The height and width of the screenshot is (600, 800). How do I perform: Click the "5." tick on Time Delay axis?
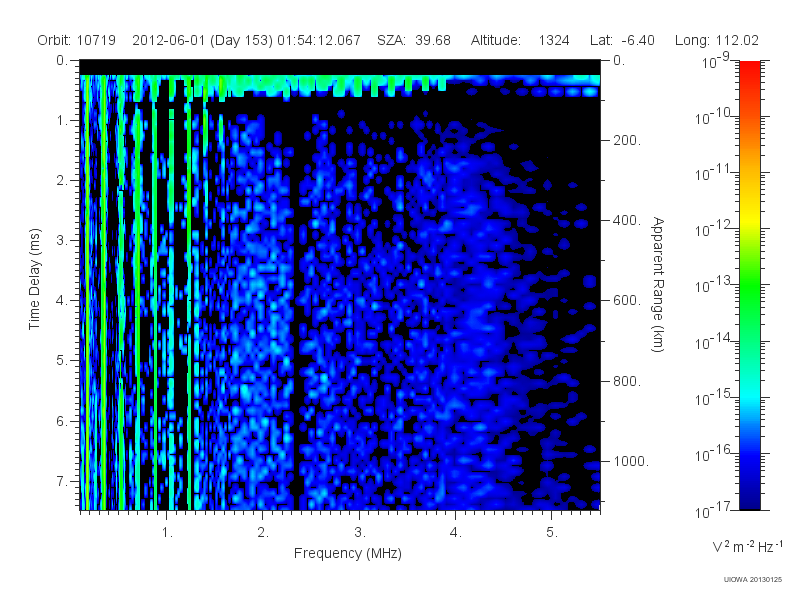[62, 361]
